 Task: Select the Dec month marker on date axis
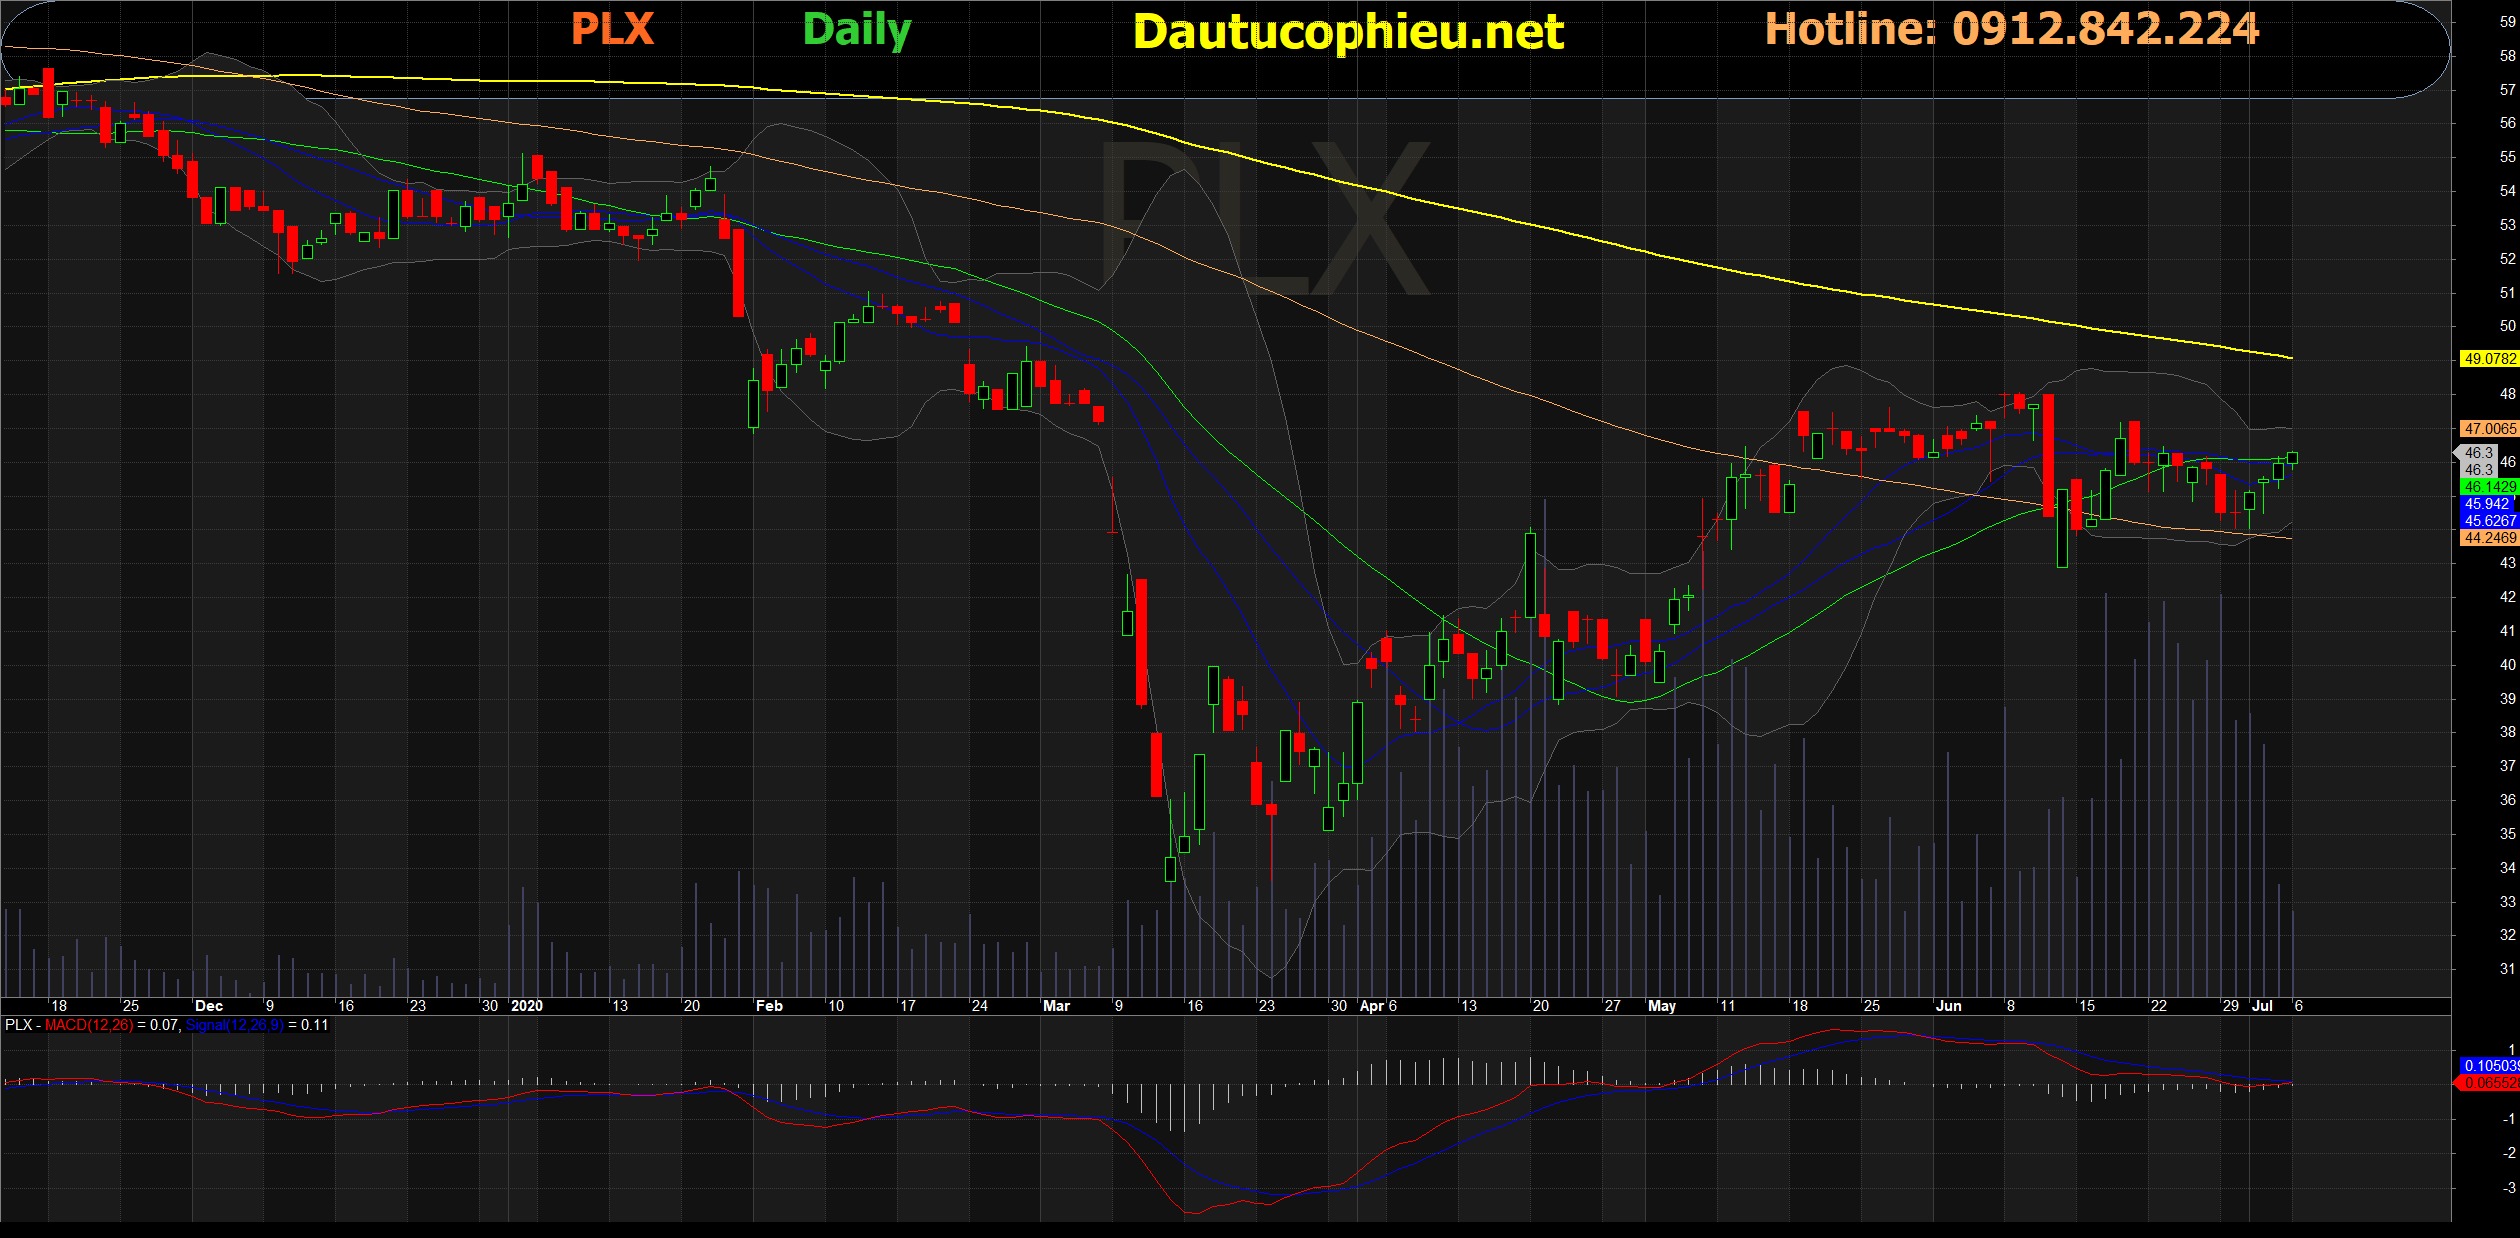pos(209,1006)
